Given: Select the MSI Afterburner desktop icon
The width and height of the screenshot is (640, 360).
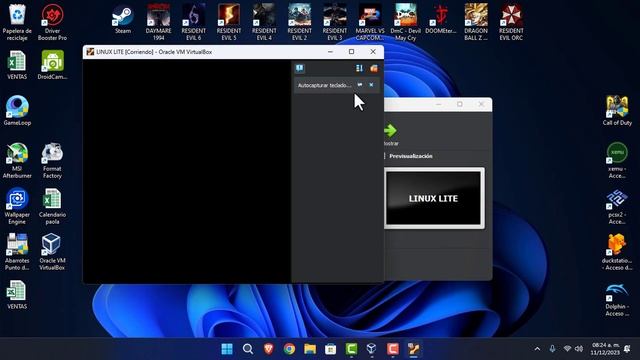Looking at the screenshot, I should pyautogui.click(x=17, y=160).
